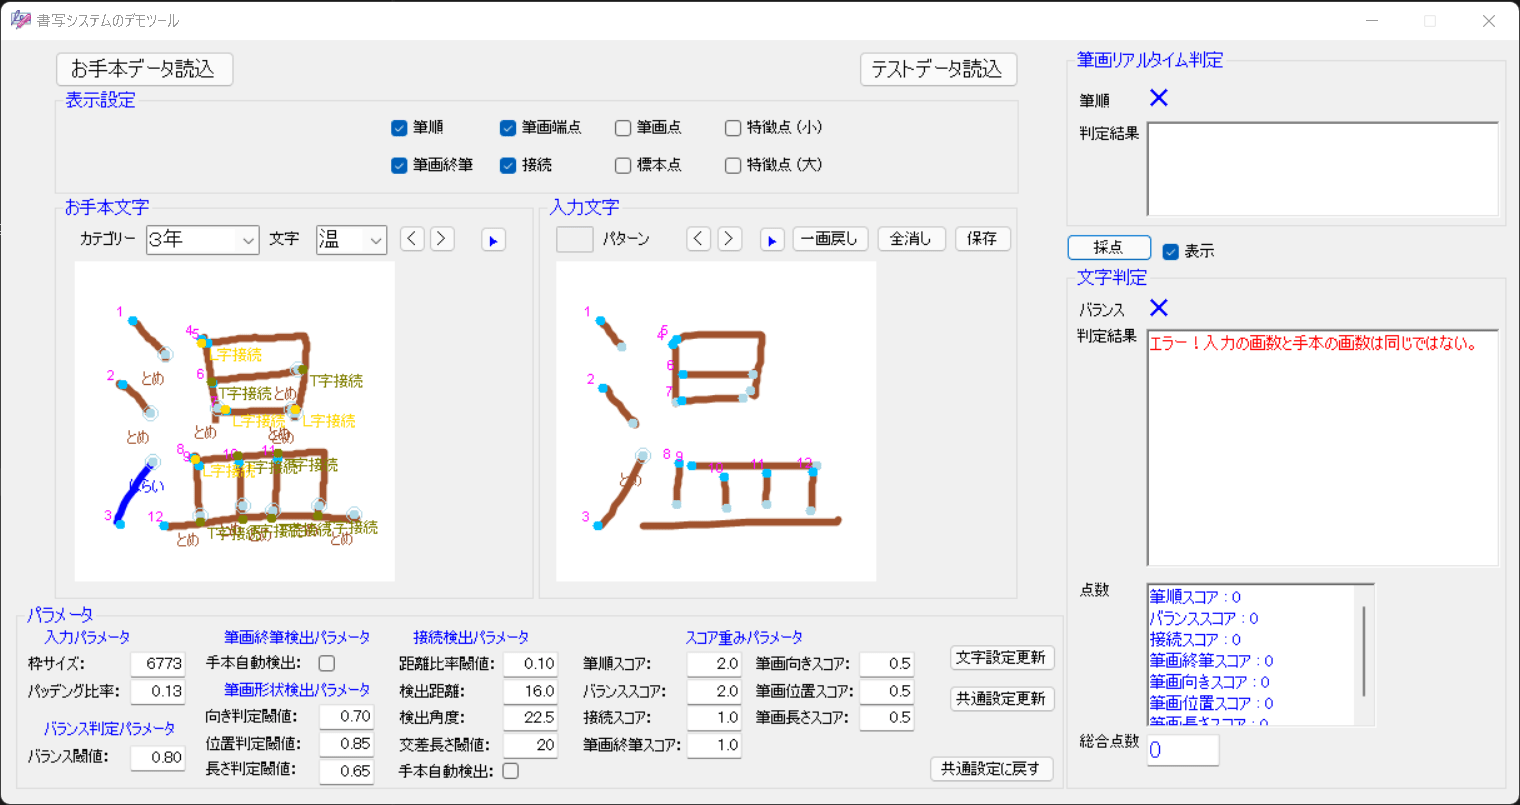Image resolution: width=1520 pixels, height=805 pixels.
Task: Click the バランス閾値 field showing 0.80
Action: click(158, 758)
